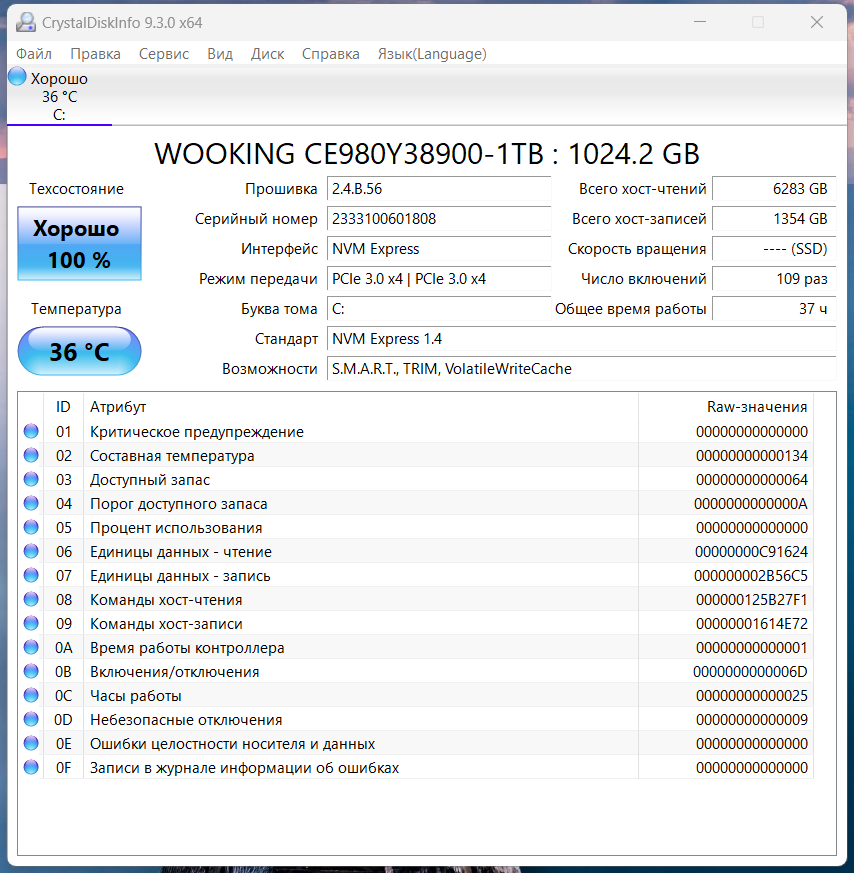The image size is (854, 873).
Task: Click status orb for 0E Ошибки целостности носителя
Action: tap(31, 743)
